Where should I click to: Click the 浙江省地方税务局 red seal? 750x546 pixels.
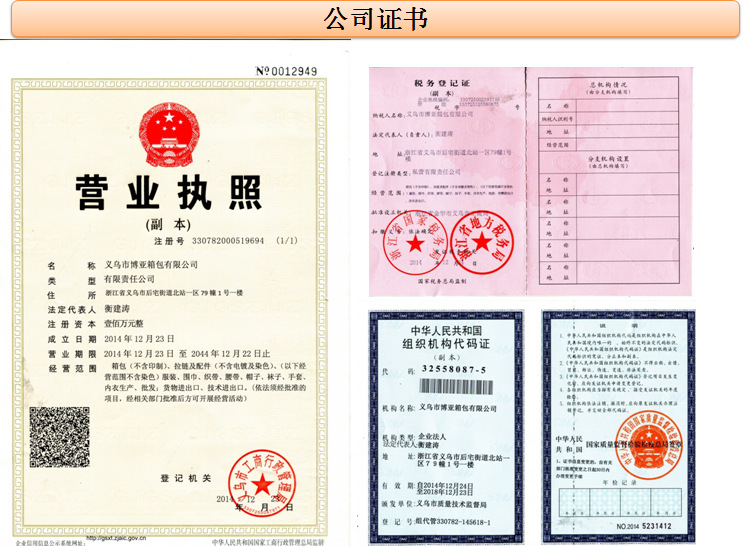[482, 241]
